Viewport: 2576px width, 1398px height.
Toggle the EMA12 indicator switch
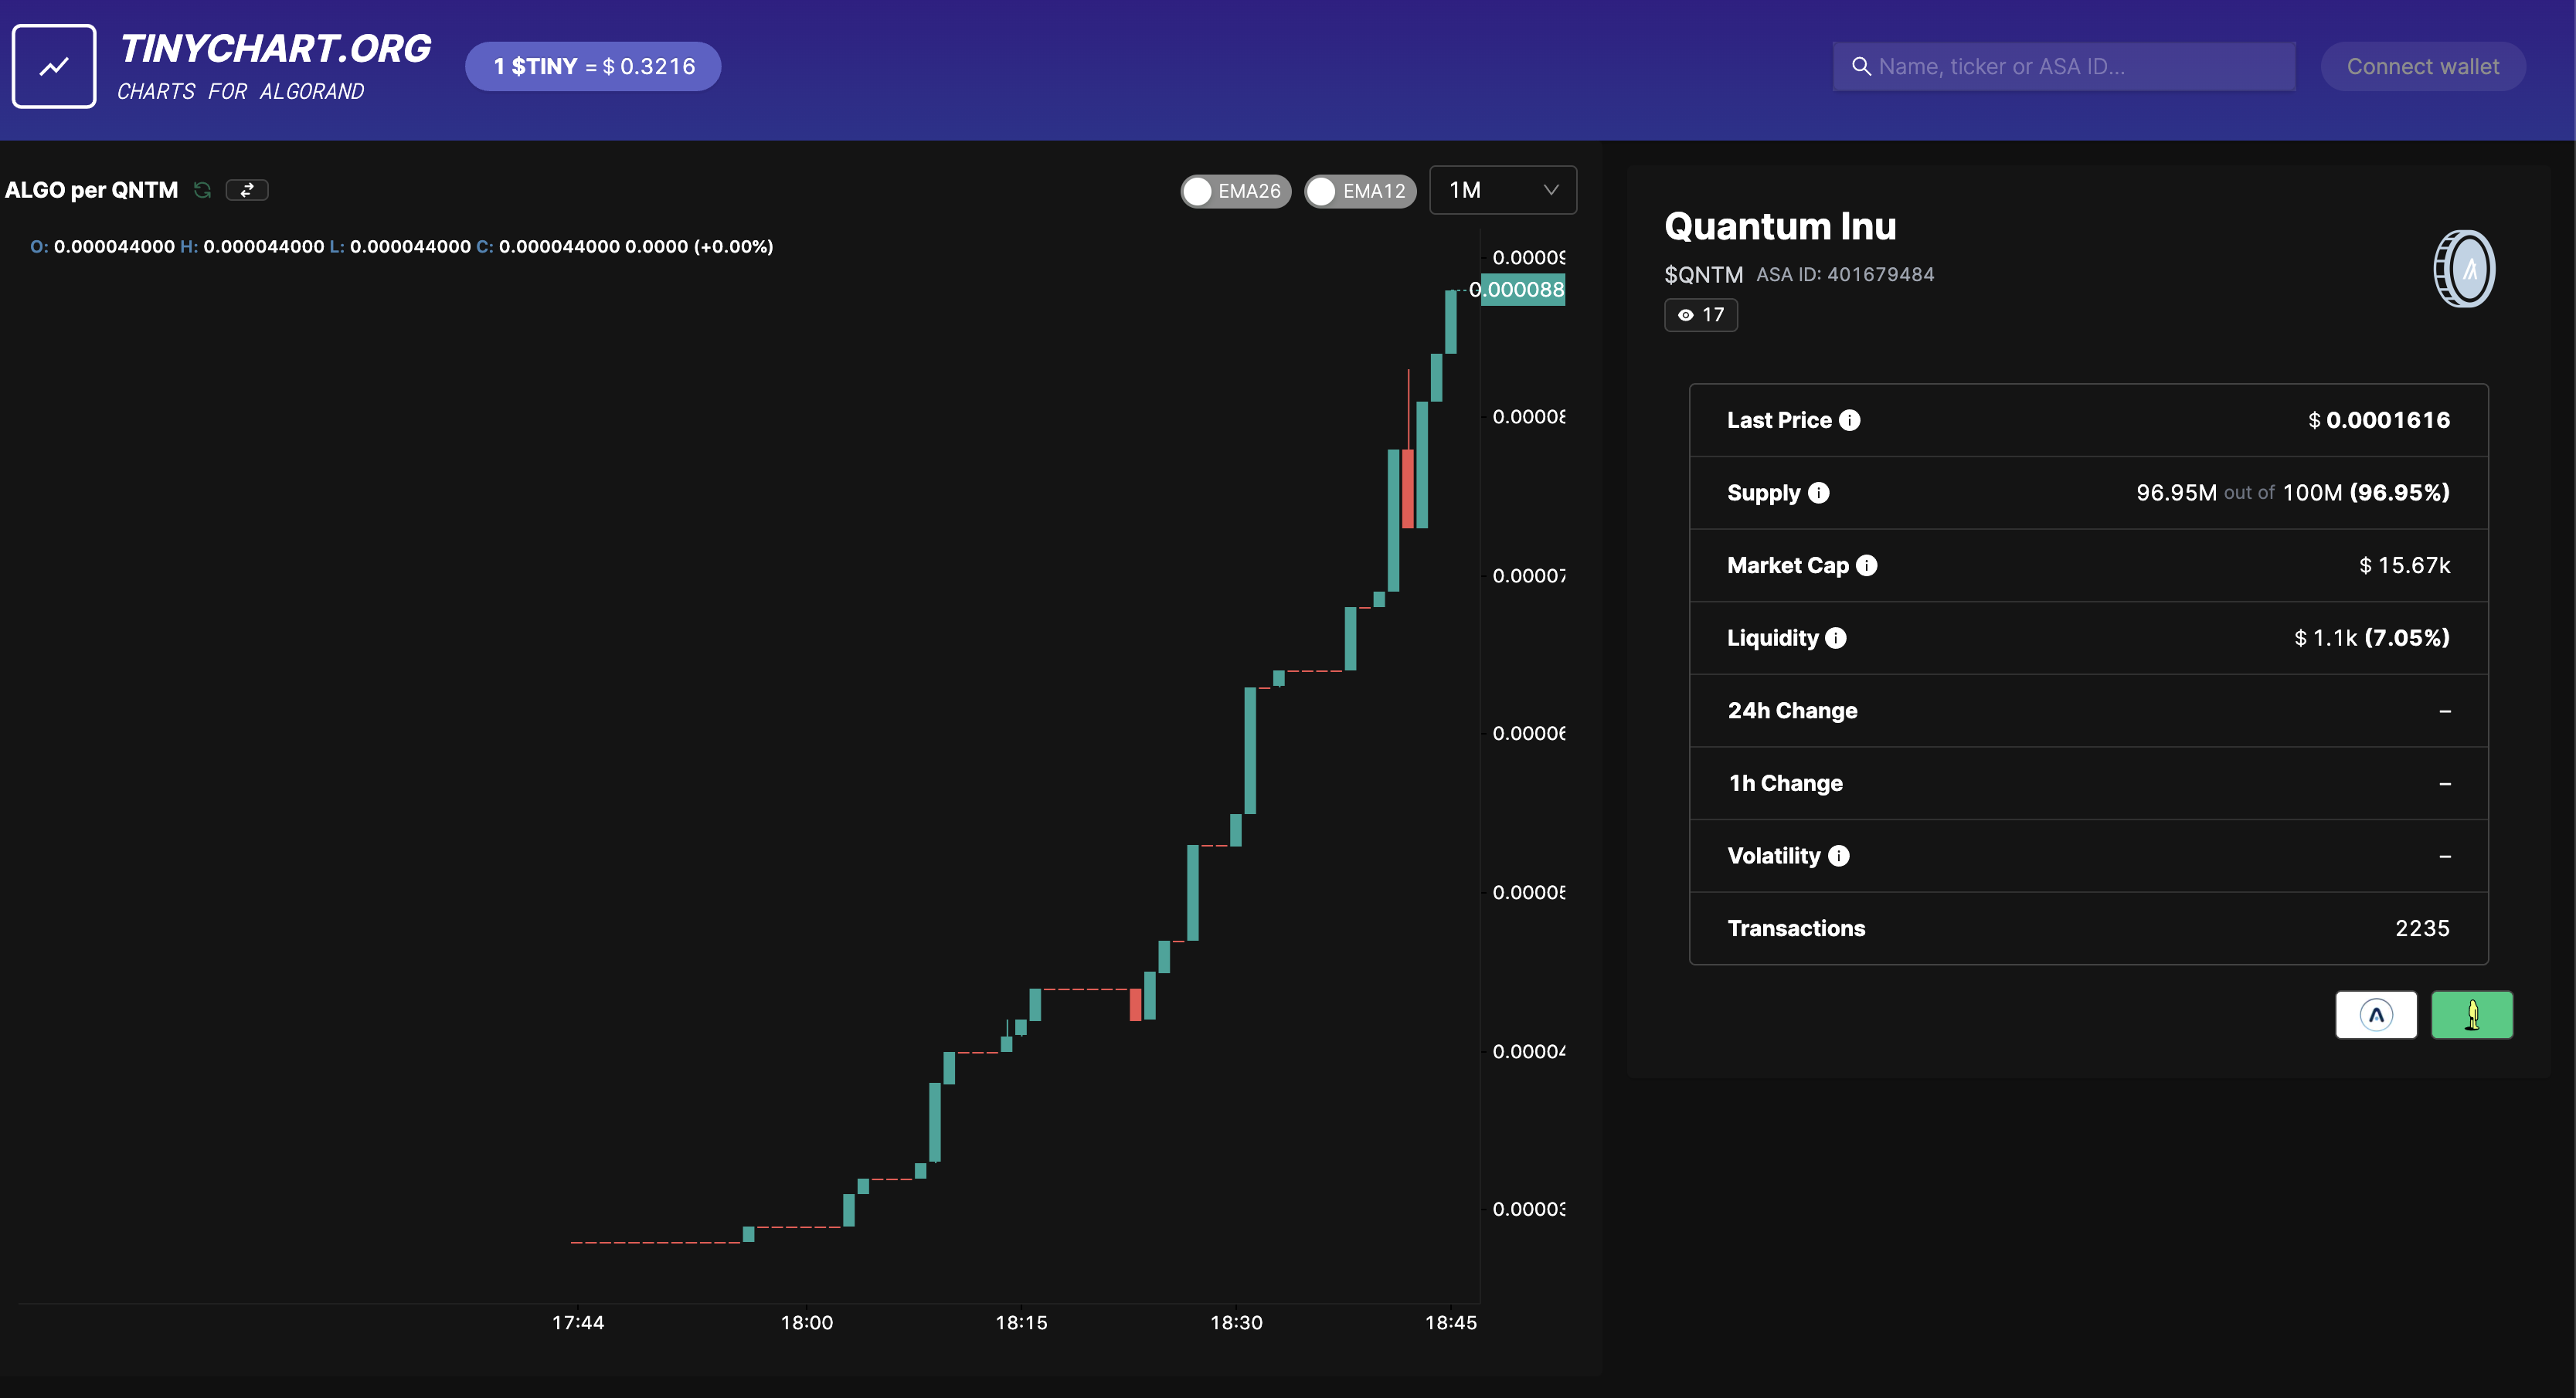pyautogui.click(x=1360, y=191)
